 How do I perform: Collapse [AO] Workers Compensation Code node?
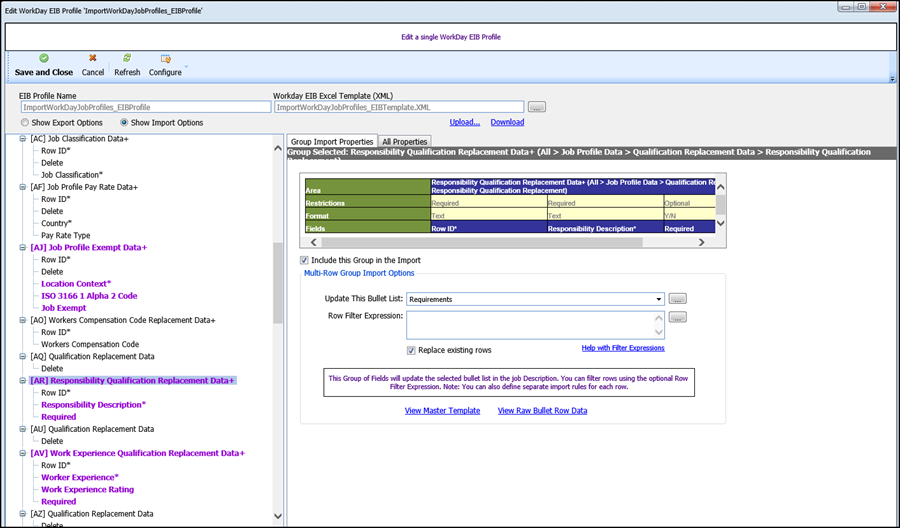pos(23,320)
